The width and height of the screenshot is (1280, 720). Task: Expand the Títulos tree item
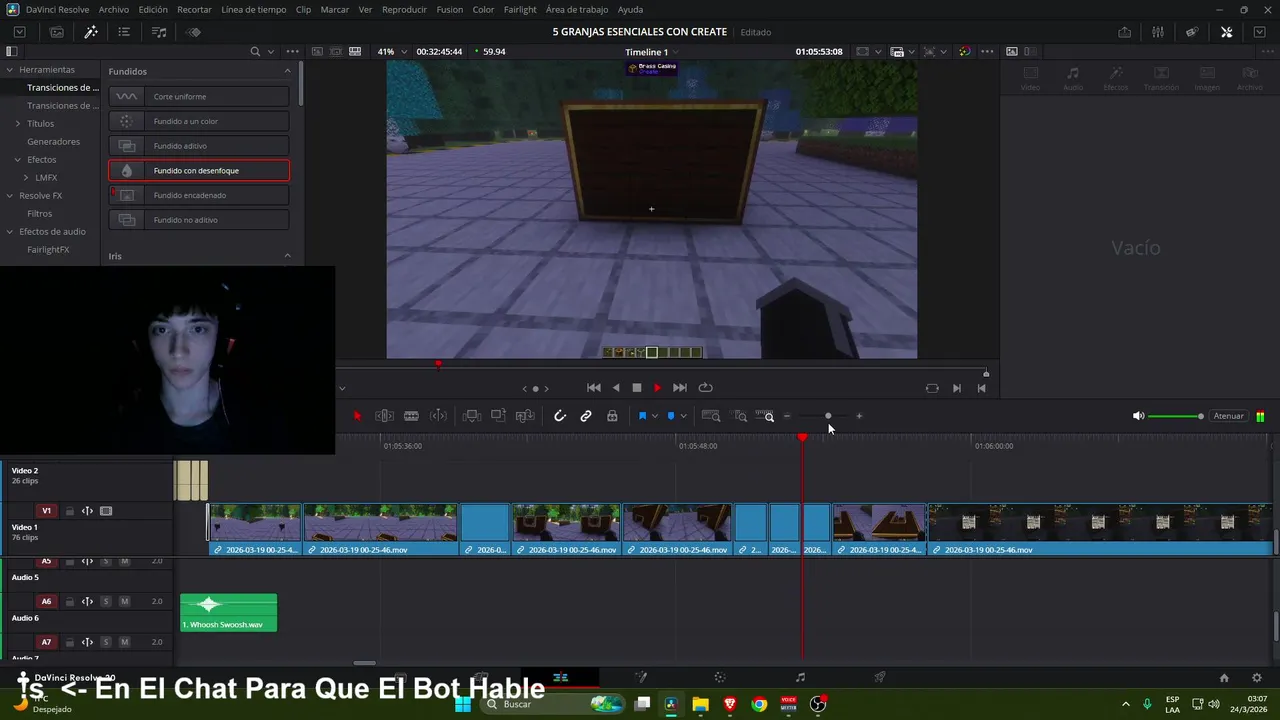click(x=18, y=124)
